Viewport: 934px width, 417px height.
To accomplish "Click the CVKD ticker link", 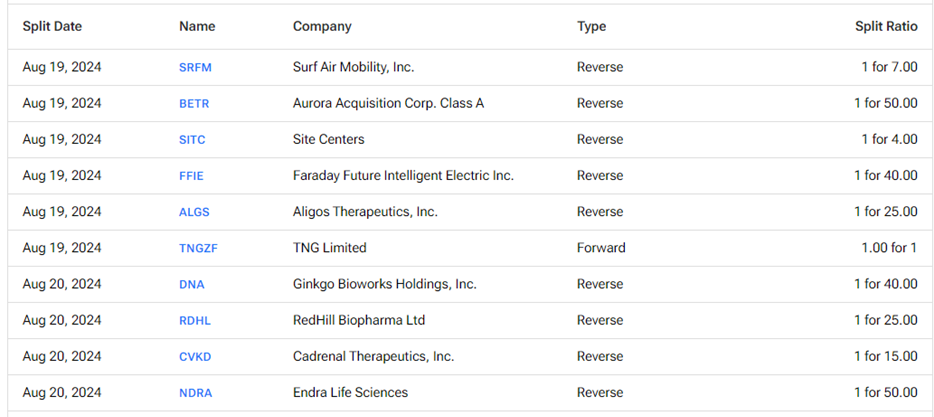I will coord(195,357).
